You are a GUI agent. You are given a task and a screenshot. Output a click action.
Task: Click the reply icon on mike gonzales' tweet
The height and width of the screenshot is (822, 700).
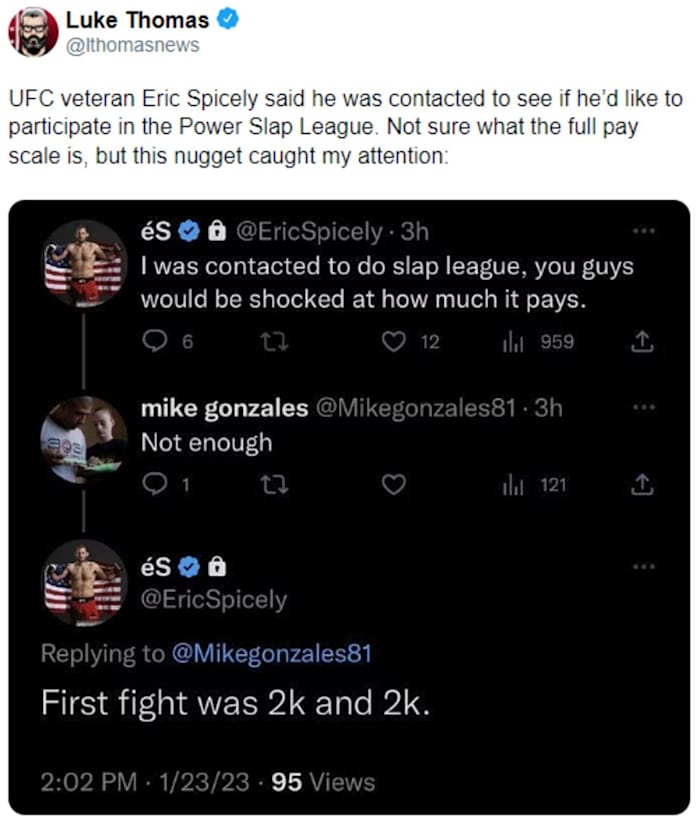[157, 486]
